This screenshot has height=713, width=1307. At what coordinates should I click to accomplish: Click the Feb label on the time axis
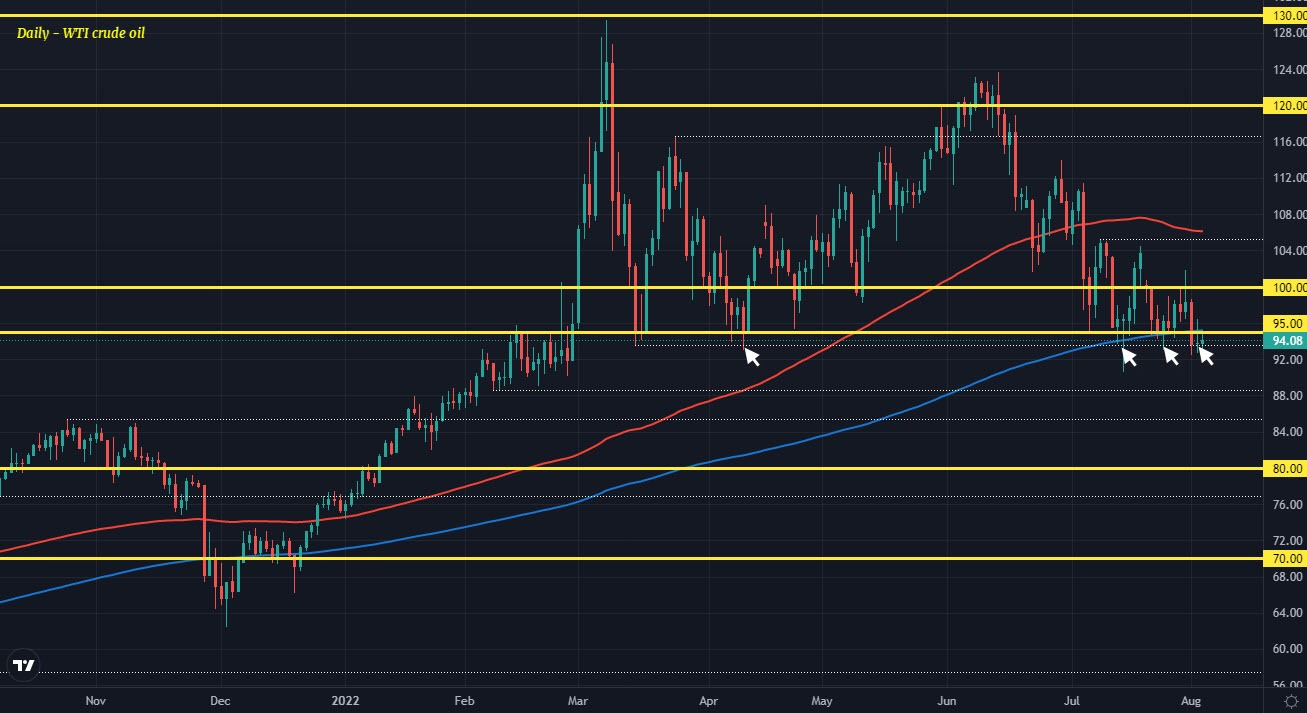click(463, 701)
